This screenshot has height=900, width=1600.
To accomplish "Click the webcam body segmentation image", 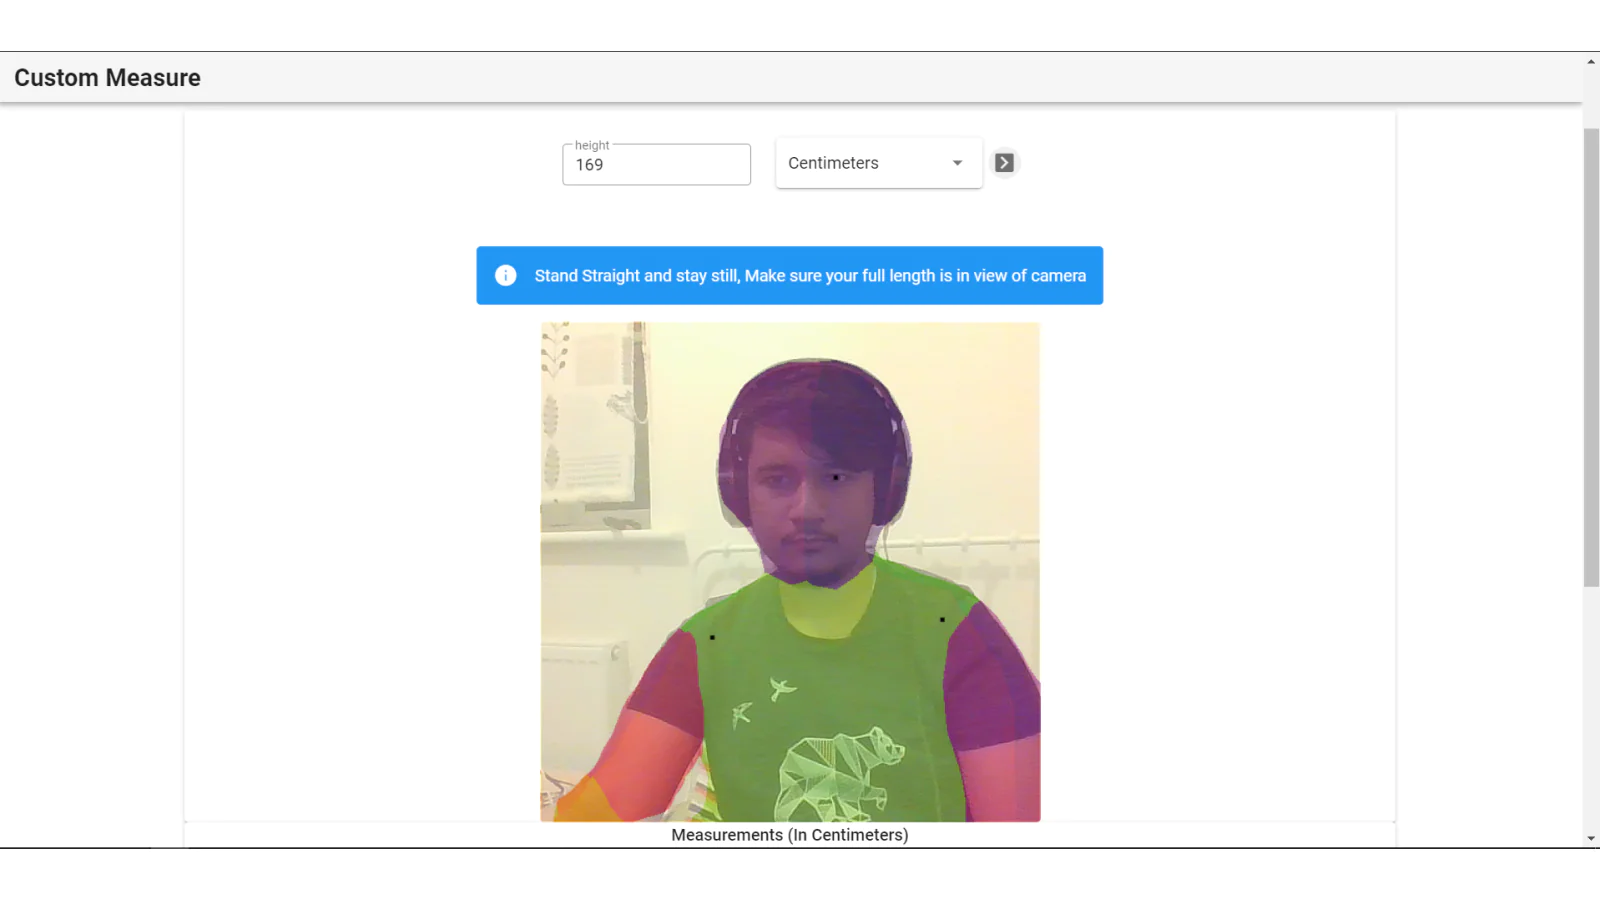I will (790, 572).
